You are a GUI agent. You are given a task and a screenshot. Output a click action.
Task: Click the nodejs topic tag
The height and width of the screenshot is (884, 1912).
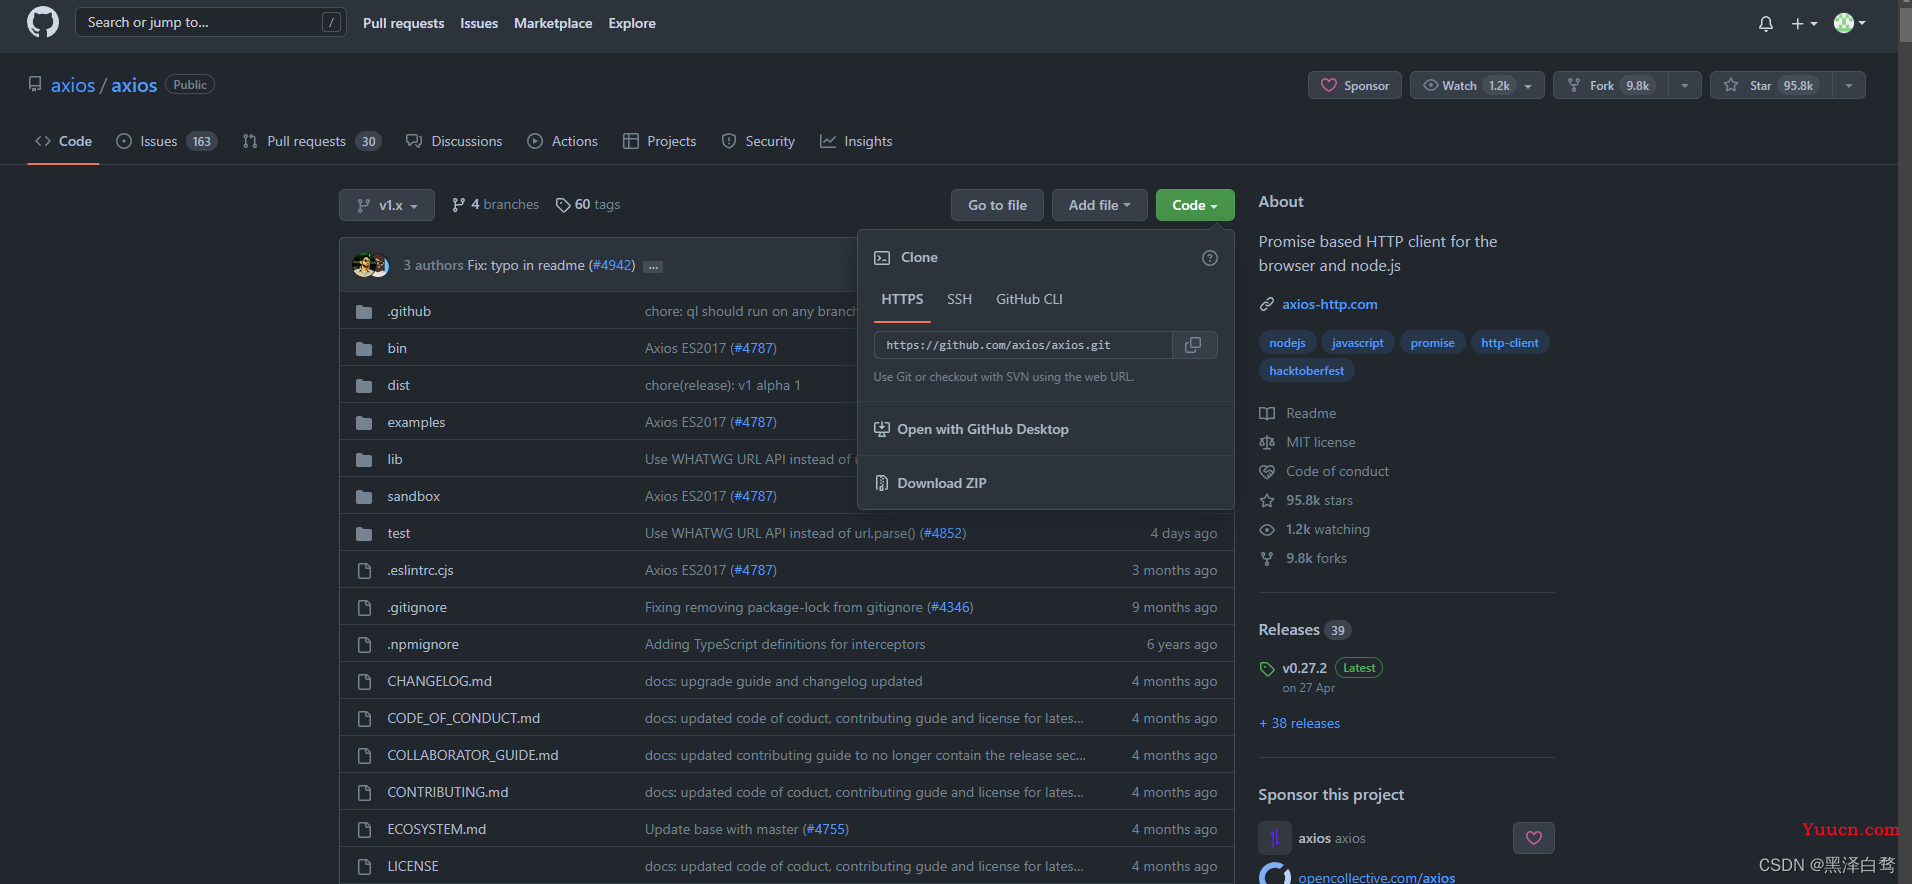1287,343
